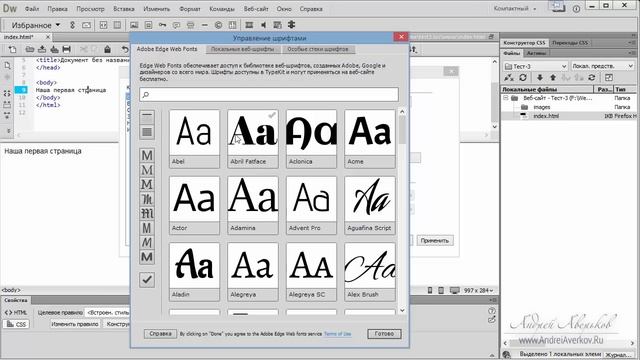
Task: Toggle the first M font style filter
Action: coord(147,155)
